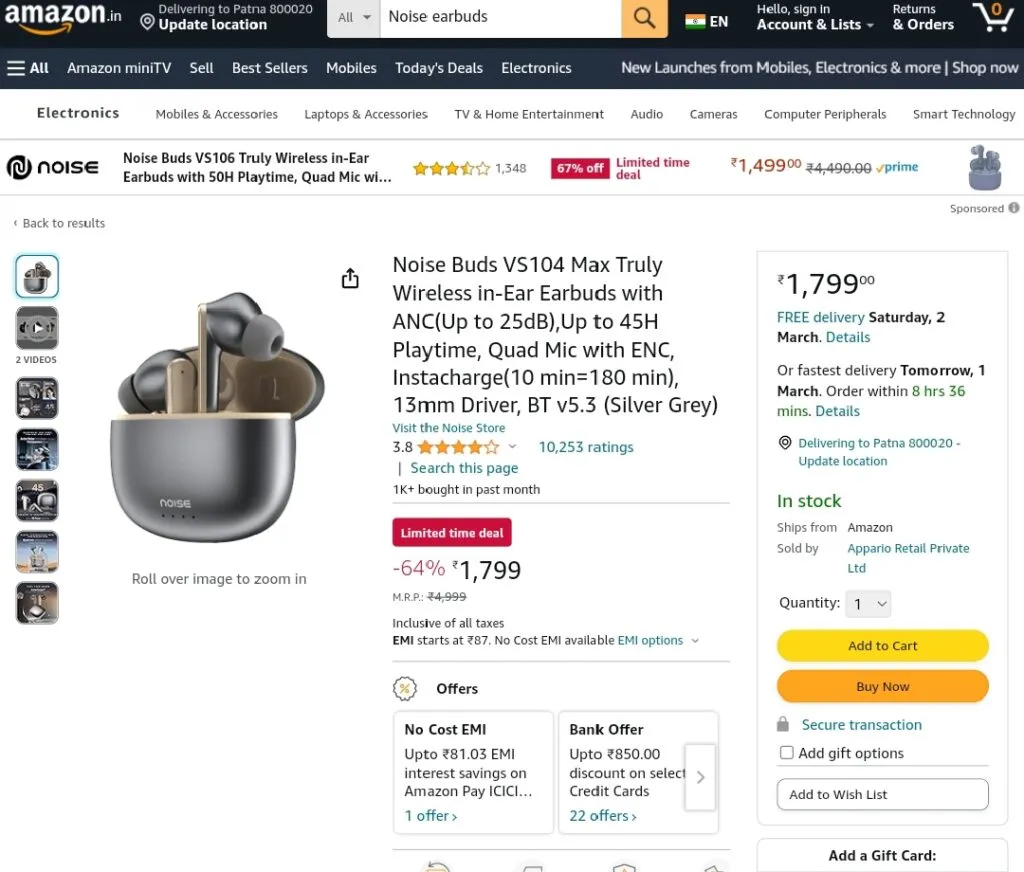
Task: Open the hamburger All menu icon
Action: point(16,68)
